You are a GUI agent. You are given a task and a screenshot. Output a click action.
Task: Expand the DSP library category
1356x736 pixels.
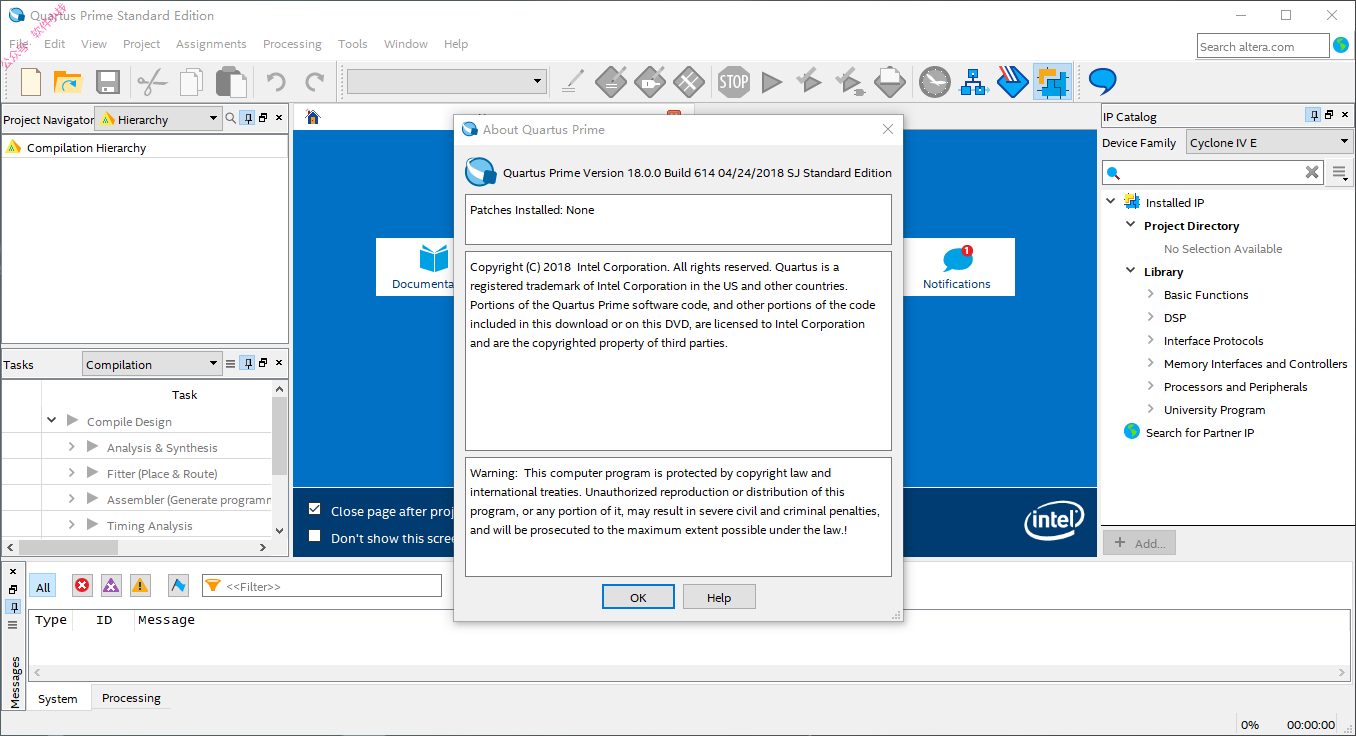pyautogui.click(x=1151, y=317)
